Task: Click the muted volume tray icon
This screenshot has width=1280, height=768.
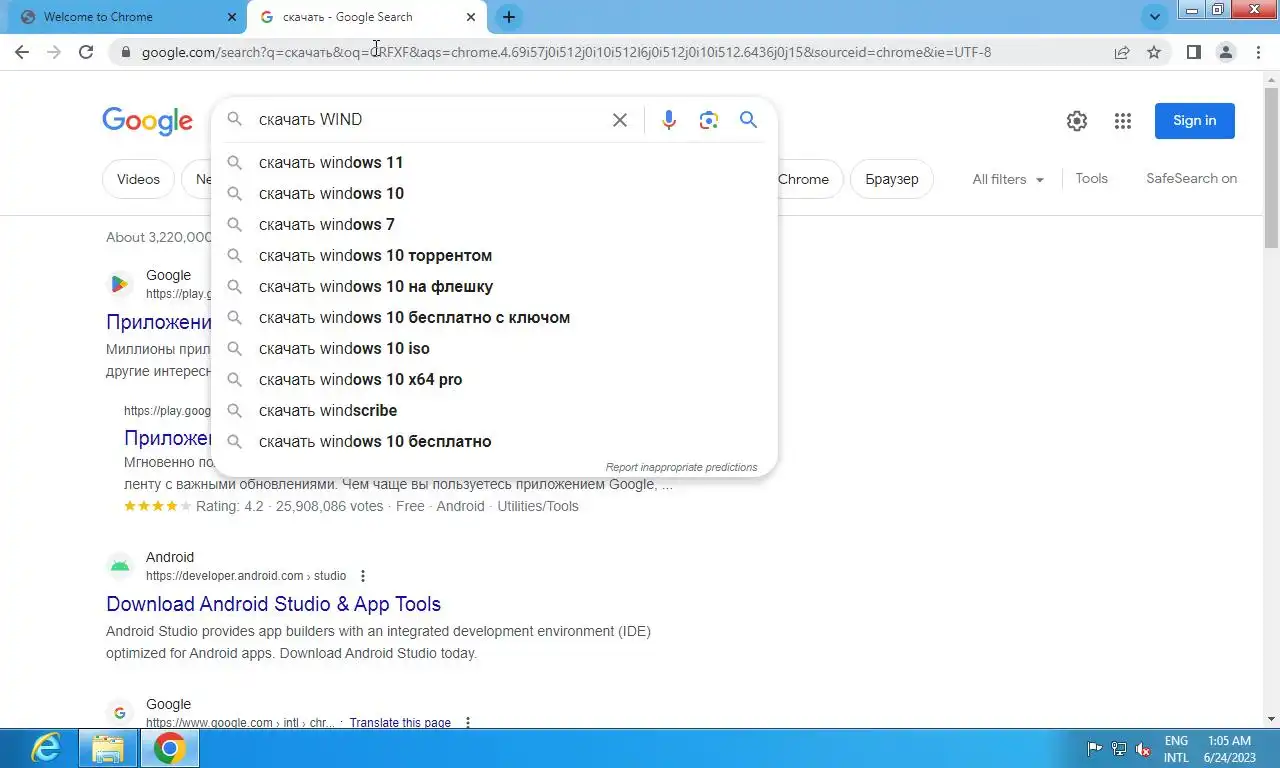Action: coord(1143,749)
